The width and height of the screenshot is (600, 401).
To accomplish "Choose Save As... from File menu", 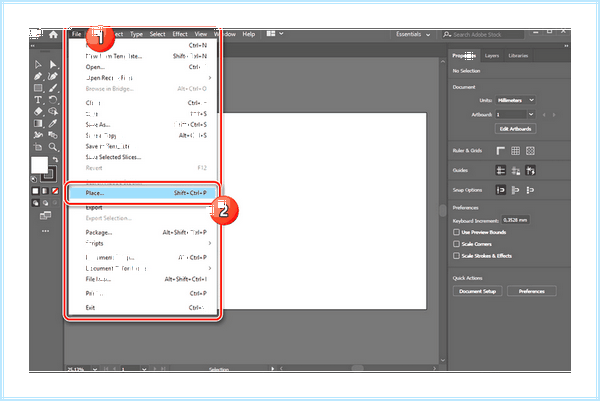I will point(143,125).
